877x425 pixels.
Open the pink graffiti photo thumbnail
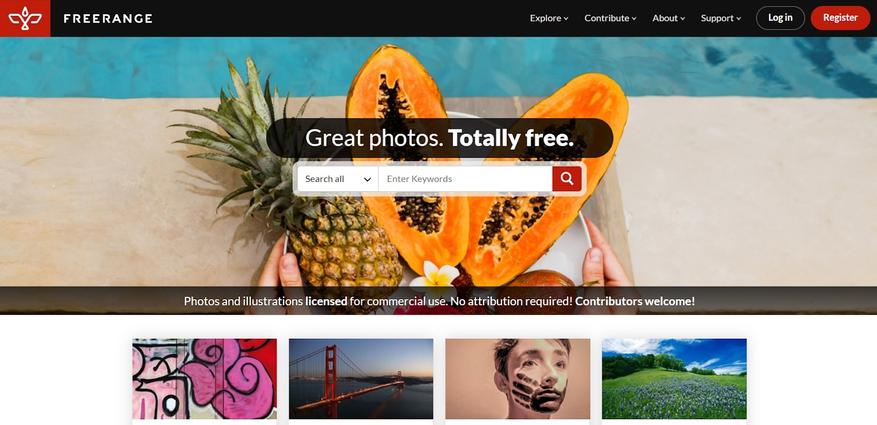(x=205, y=379)
